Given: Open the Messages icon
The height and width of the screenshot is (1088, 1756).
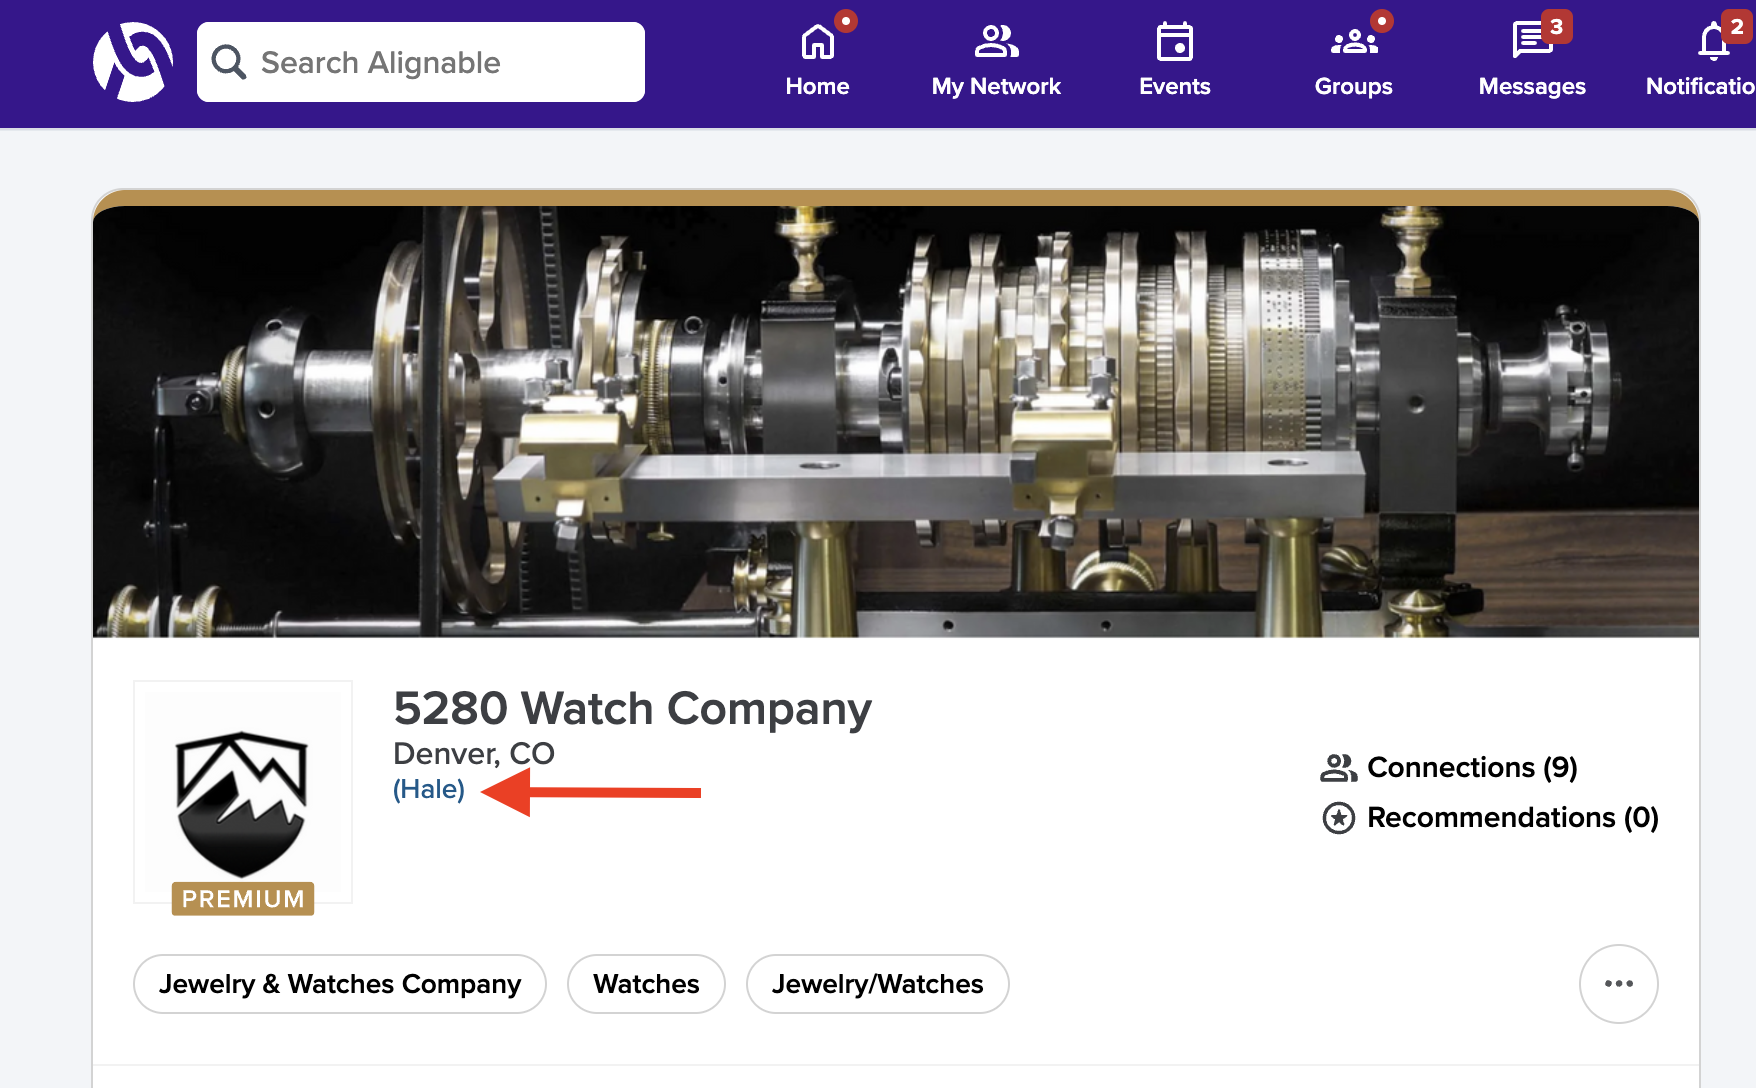Looking at the screenshot, I should click(x=1530, y=41).
